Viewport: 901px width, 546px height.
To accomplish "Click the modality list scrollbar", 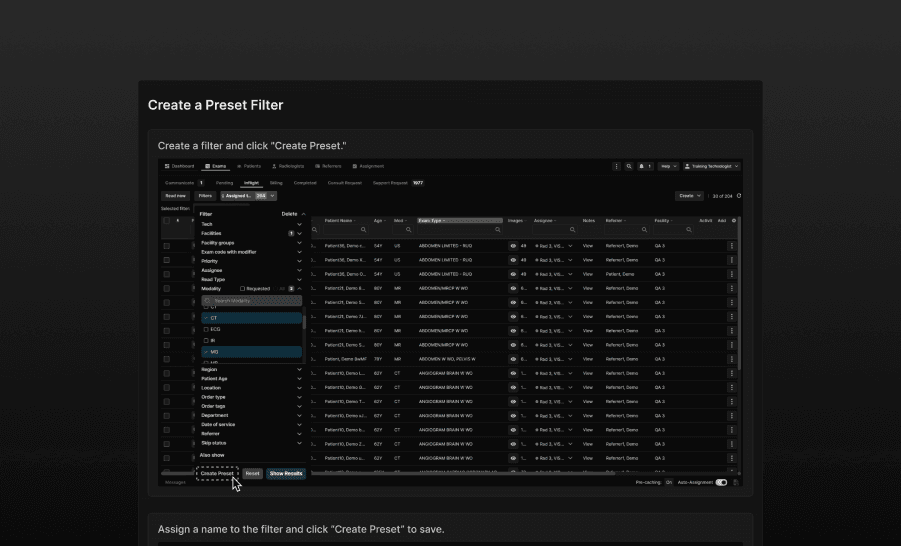I will click(x=303, y=322).
